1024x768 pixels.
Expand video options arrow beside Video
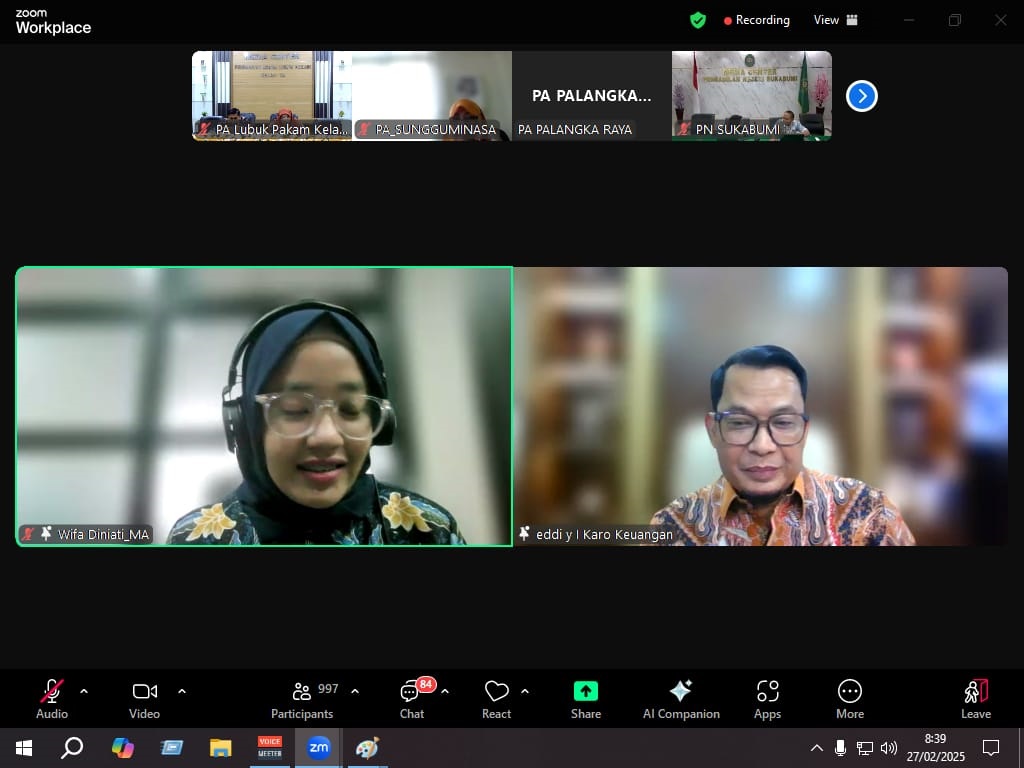(182, 691)
